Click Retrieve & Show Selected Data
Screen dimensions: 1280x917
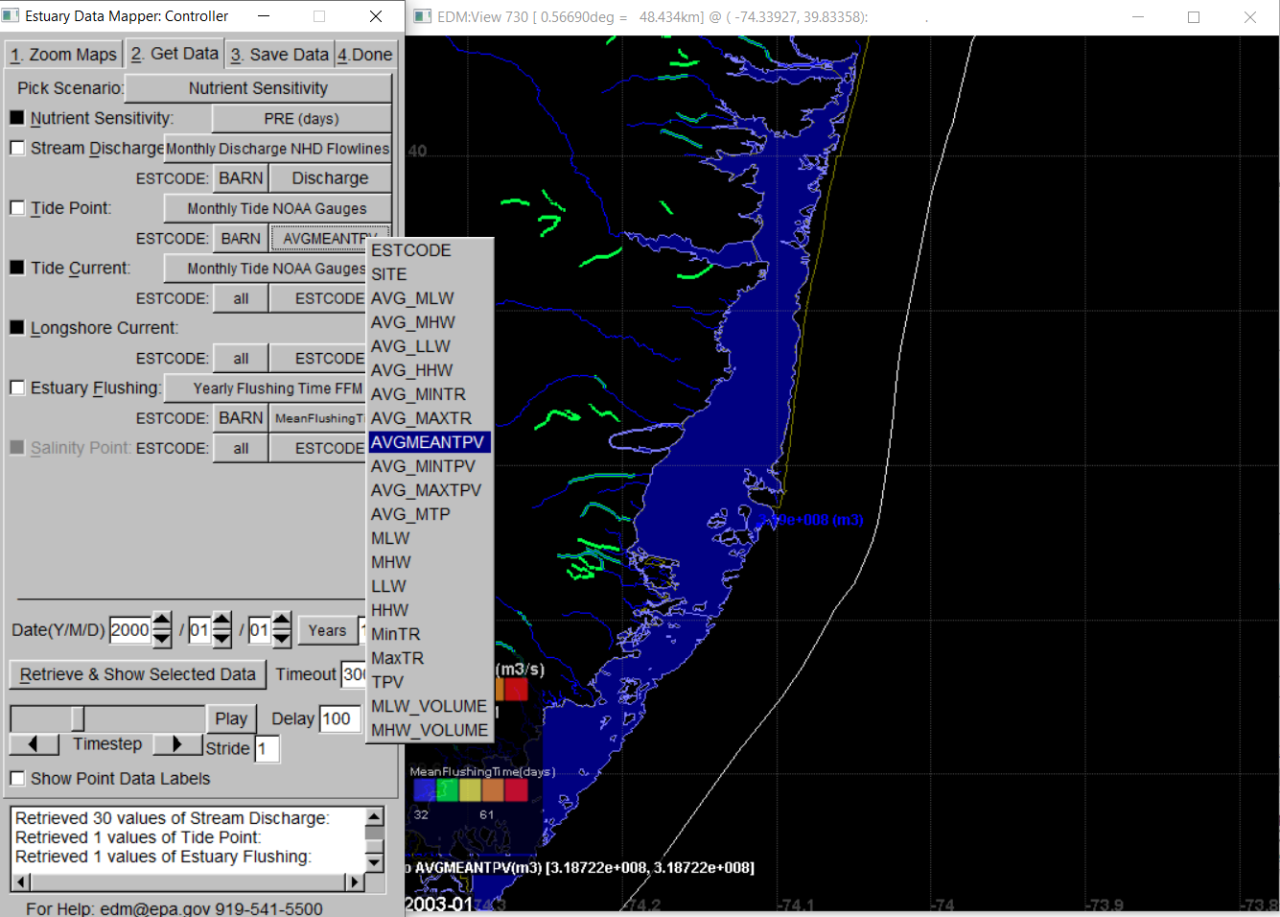pyautogui.click(x=137, y=674)
